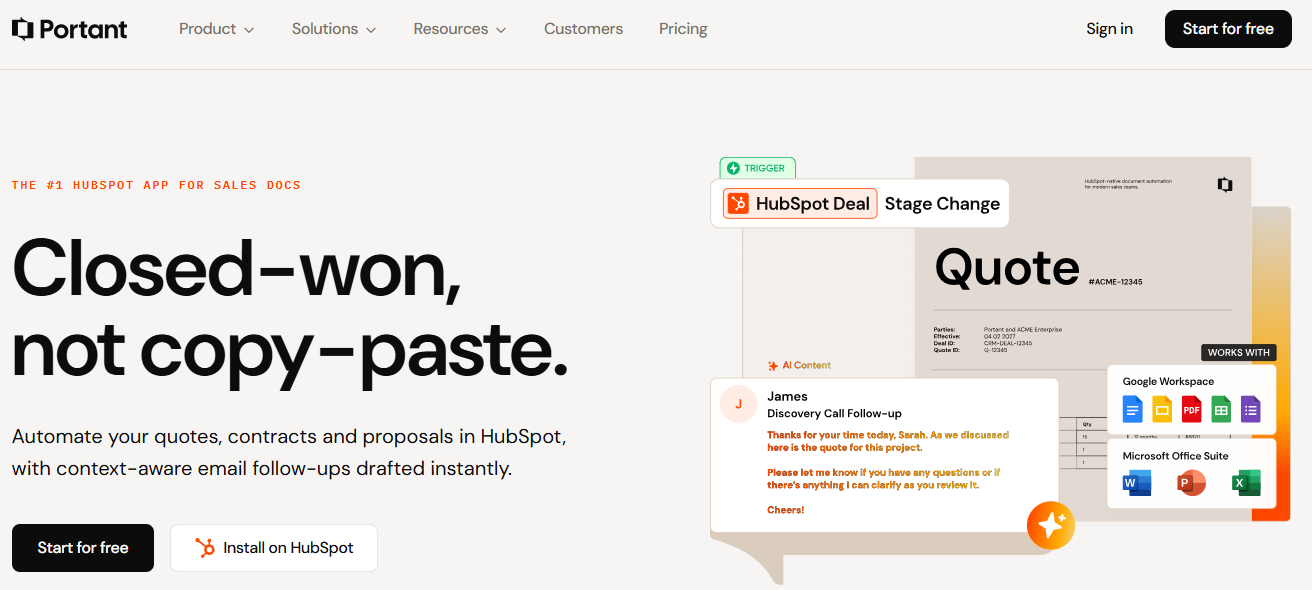Click the Google Forms icon
Viewport: 1312px width, 590px height.
1250,409
